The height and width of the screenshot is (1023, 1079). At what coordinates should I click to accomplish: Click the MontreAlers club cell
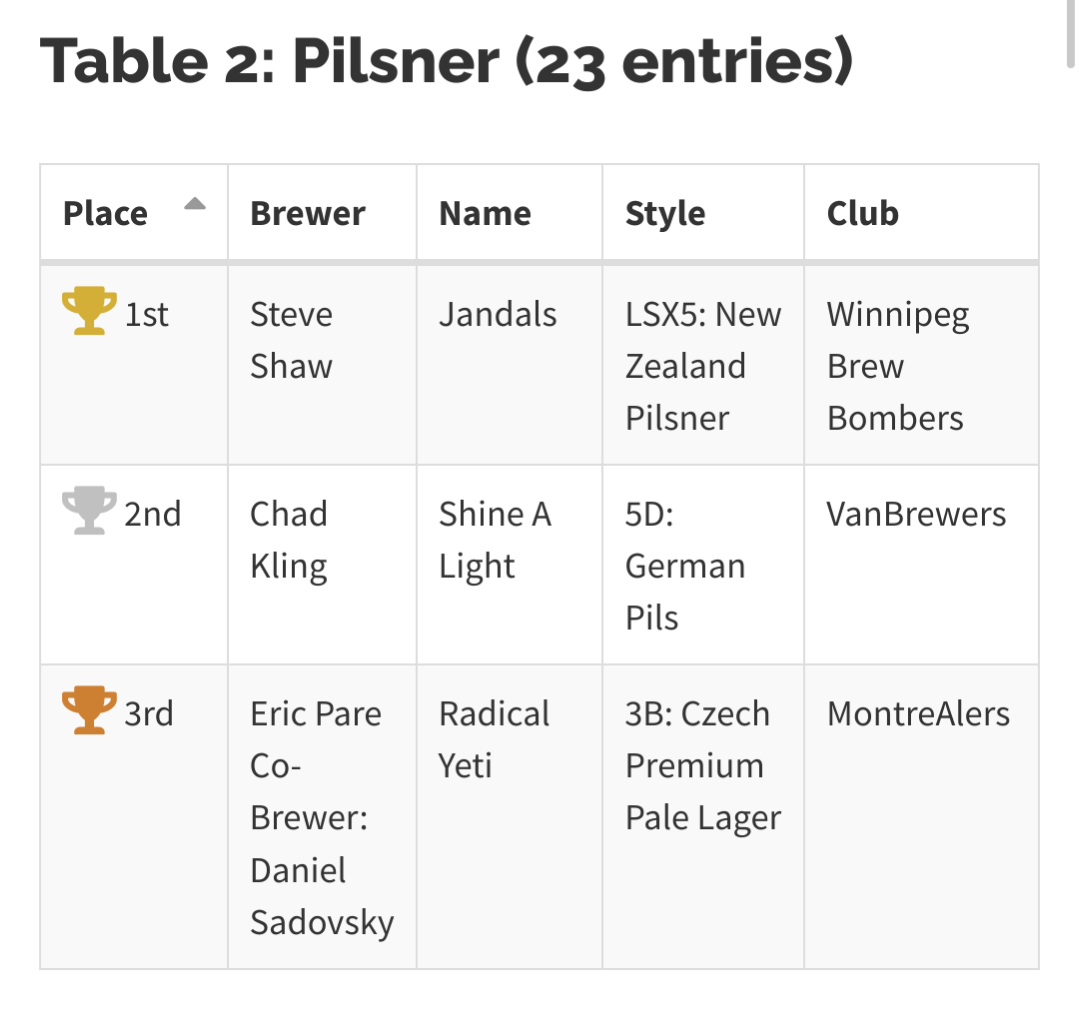click(918, 715)
